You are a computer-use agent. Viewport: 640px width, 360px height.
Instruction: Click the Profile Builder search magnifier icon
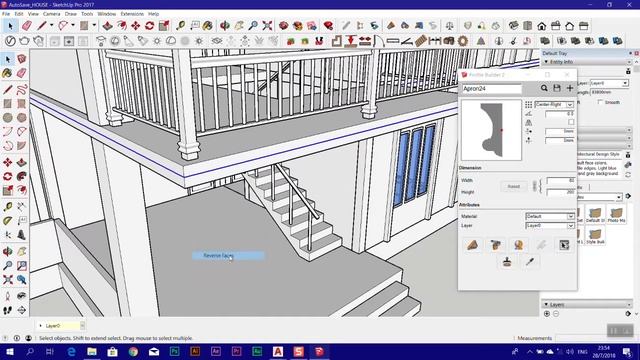(x=544, y=88)
